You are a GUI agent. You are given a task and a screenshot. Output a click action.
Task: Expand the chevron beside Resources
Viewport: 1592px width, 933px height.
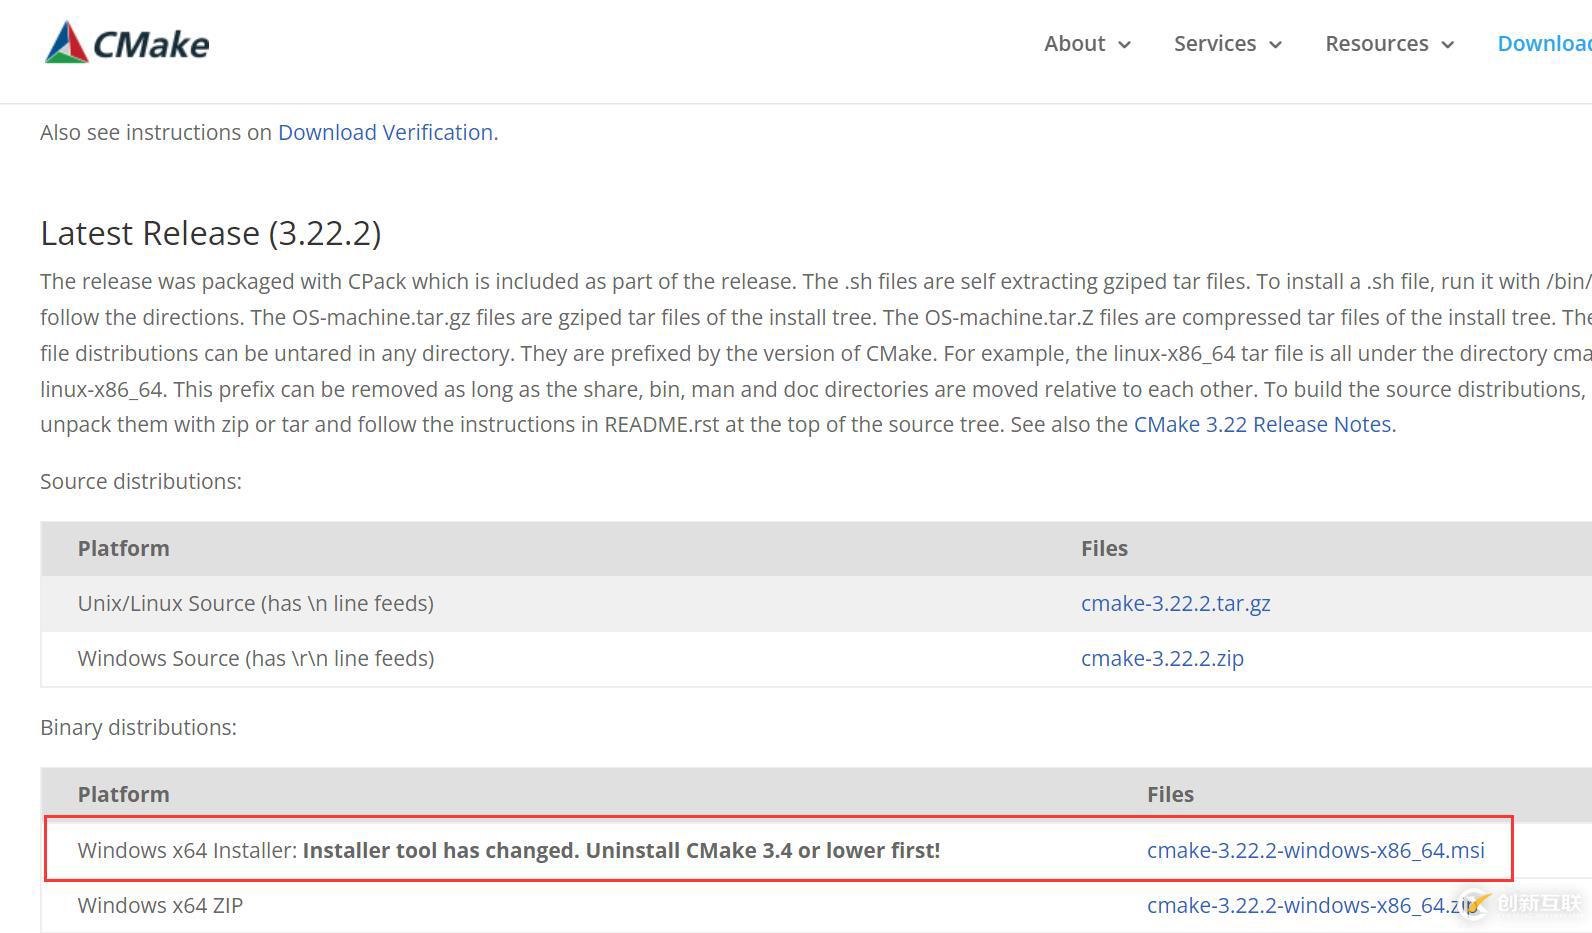coord(1448,45)
